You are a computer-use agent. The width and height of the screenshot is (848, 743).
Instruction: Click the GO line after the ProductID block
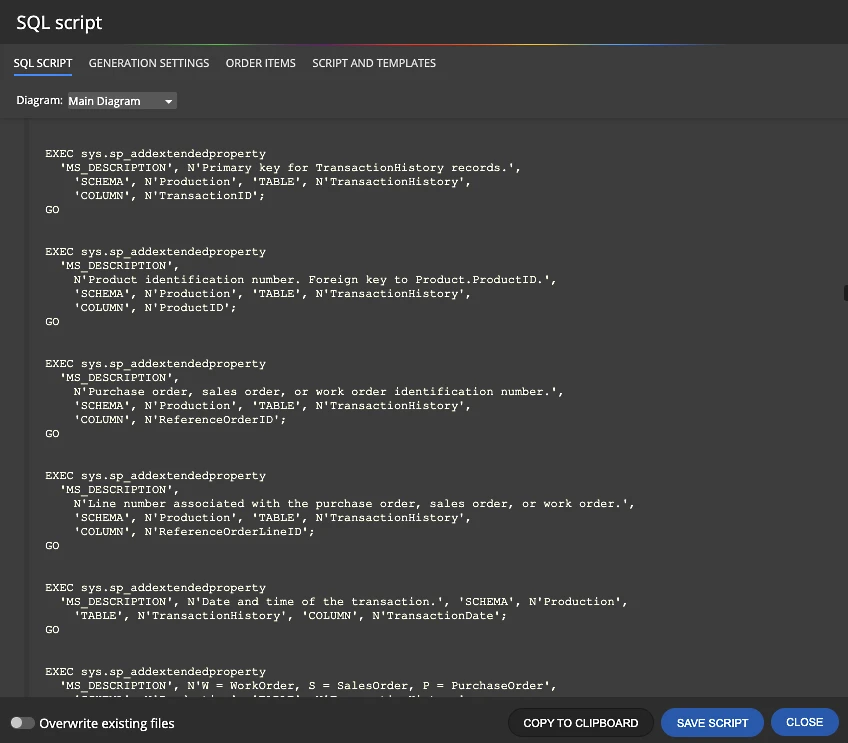click(x=52, y=322)
